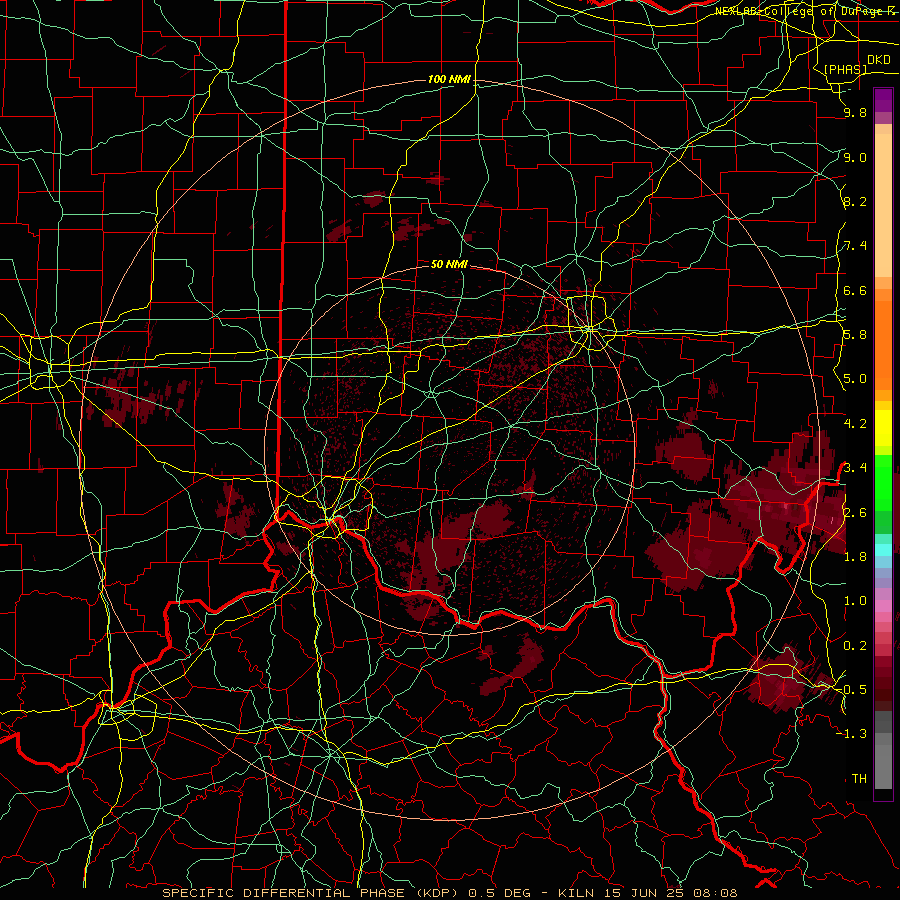Select the purple top segment of the color scale

pyautogui.click(x=883, y=100)
